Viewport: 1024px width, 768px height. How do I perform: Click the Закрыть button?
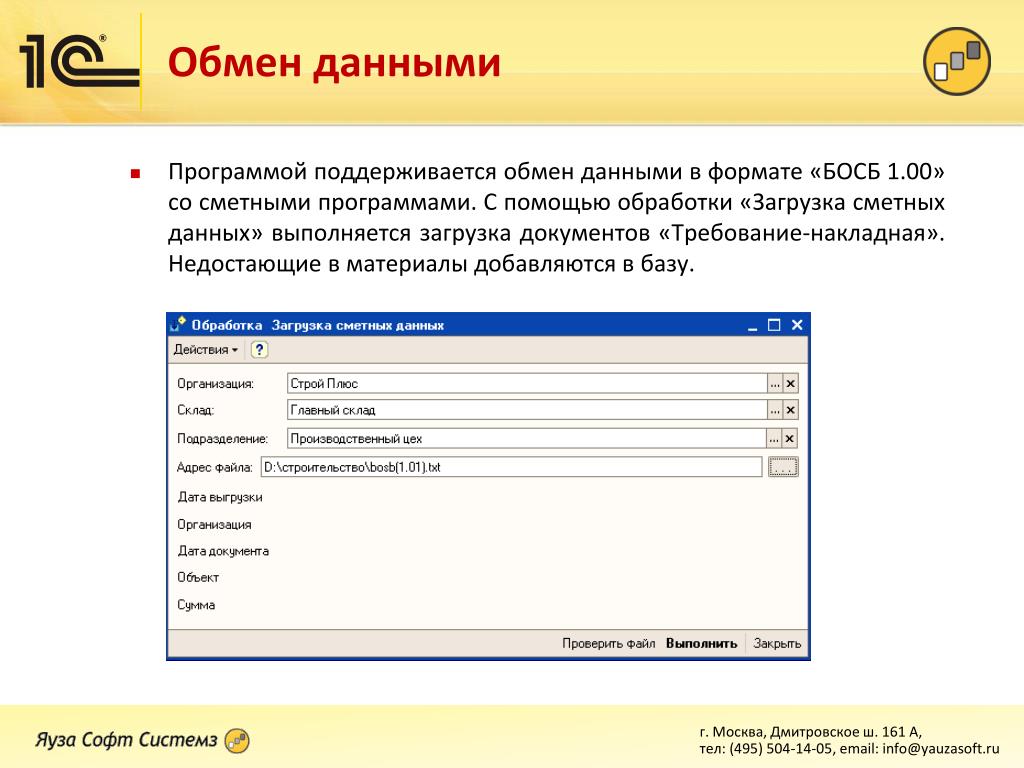coord(776,643)
